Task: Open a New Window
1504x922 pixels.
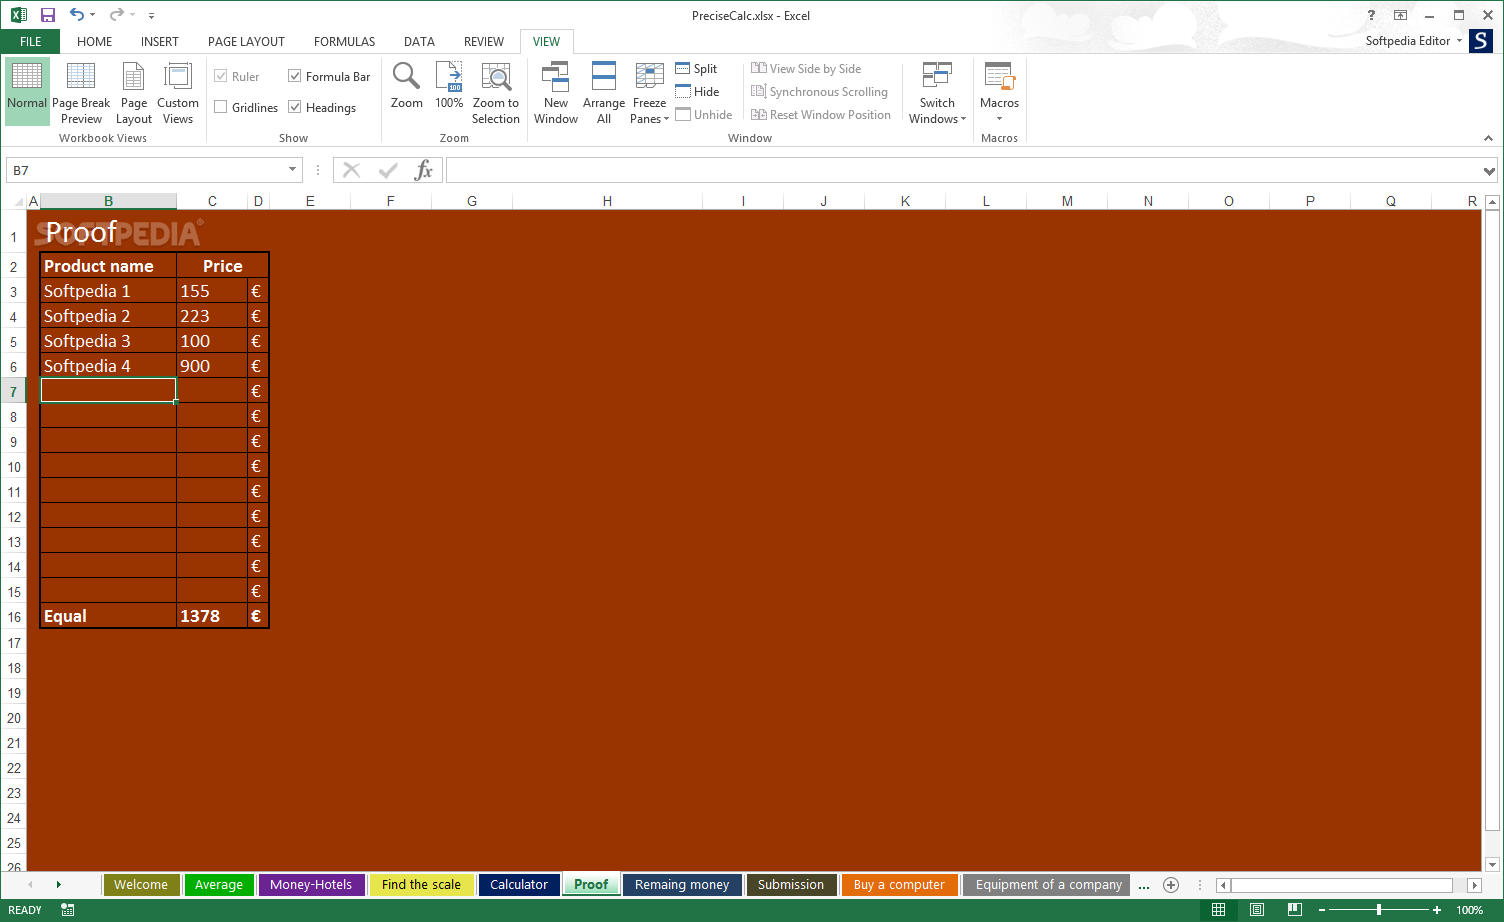Action: (556, 91)
